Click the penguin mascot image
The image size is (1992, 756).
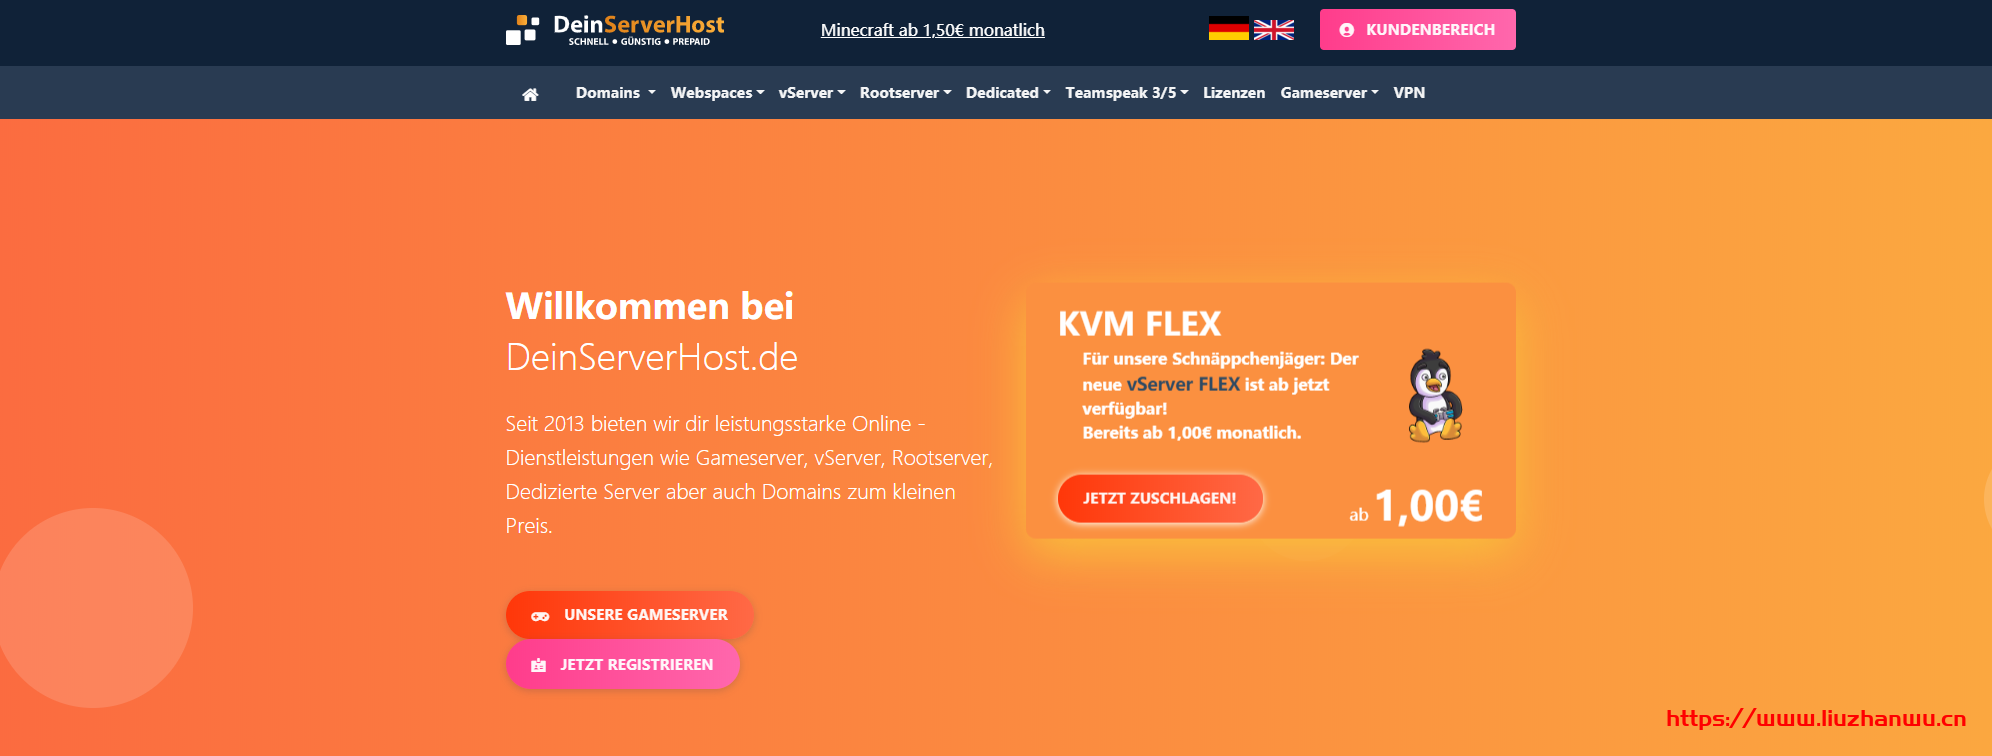1435,396
